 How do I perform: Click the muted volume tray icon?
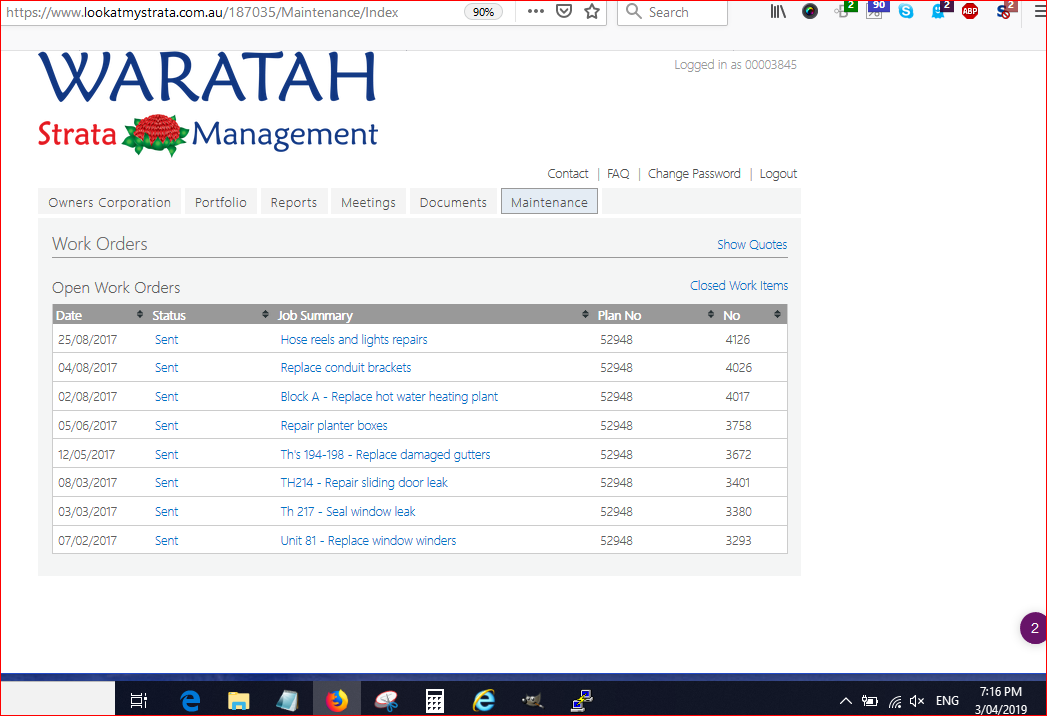click(x=917, y=701)
